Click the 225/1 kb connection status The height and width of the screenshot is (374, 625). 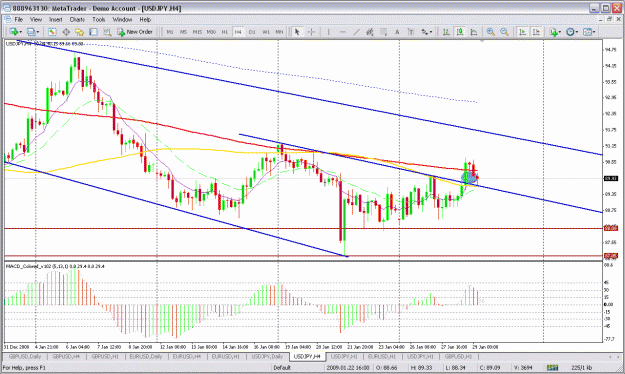pos(582,368)
